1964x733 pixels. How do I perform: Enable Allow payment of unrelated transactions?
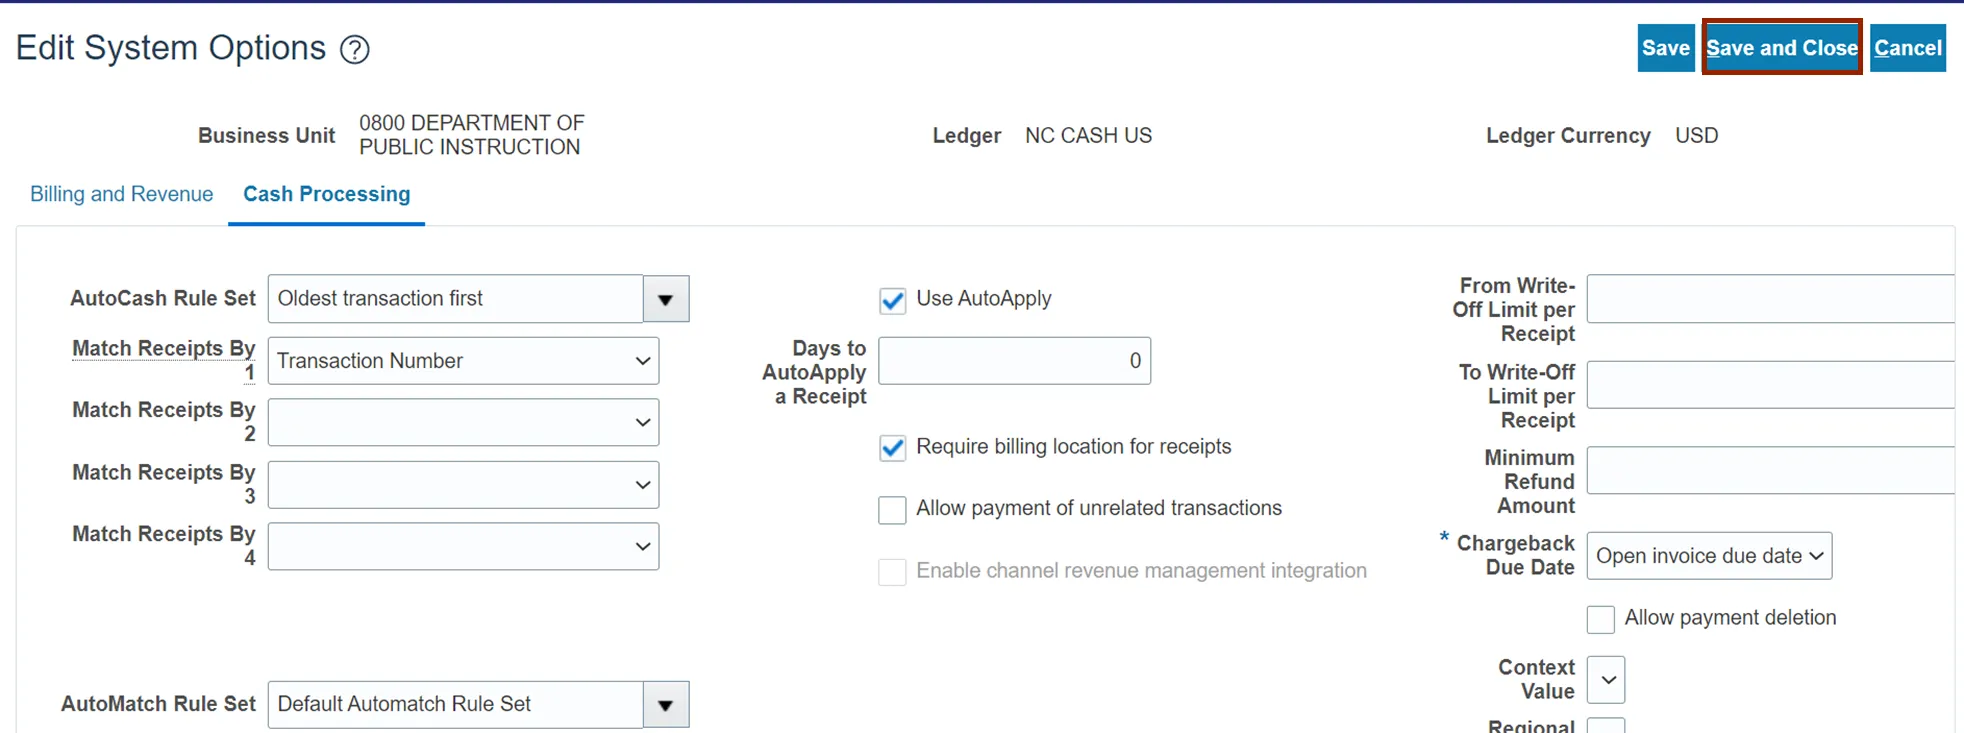(x=892, y=510)
